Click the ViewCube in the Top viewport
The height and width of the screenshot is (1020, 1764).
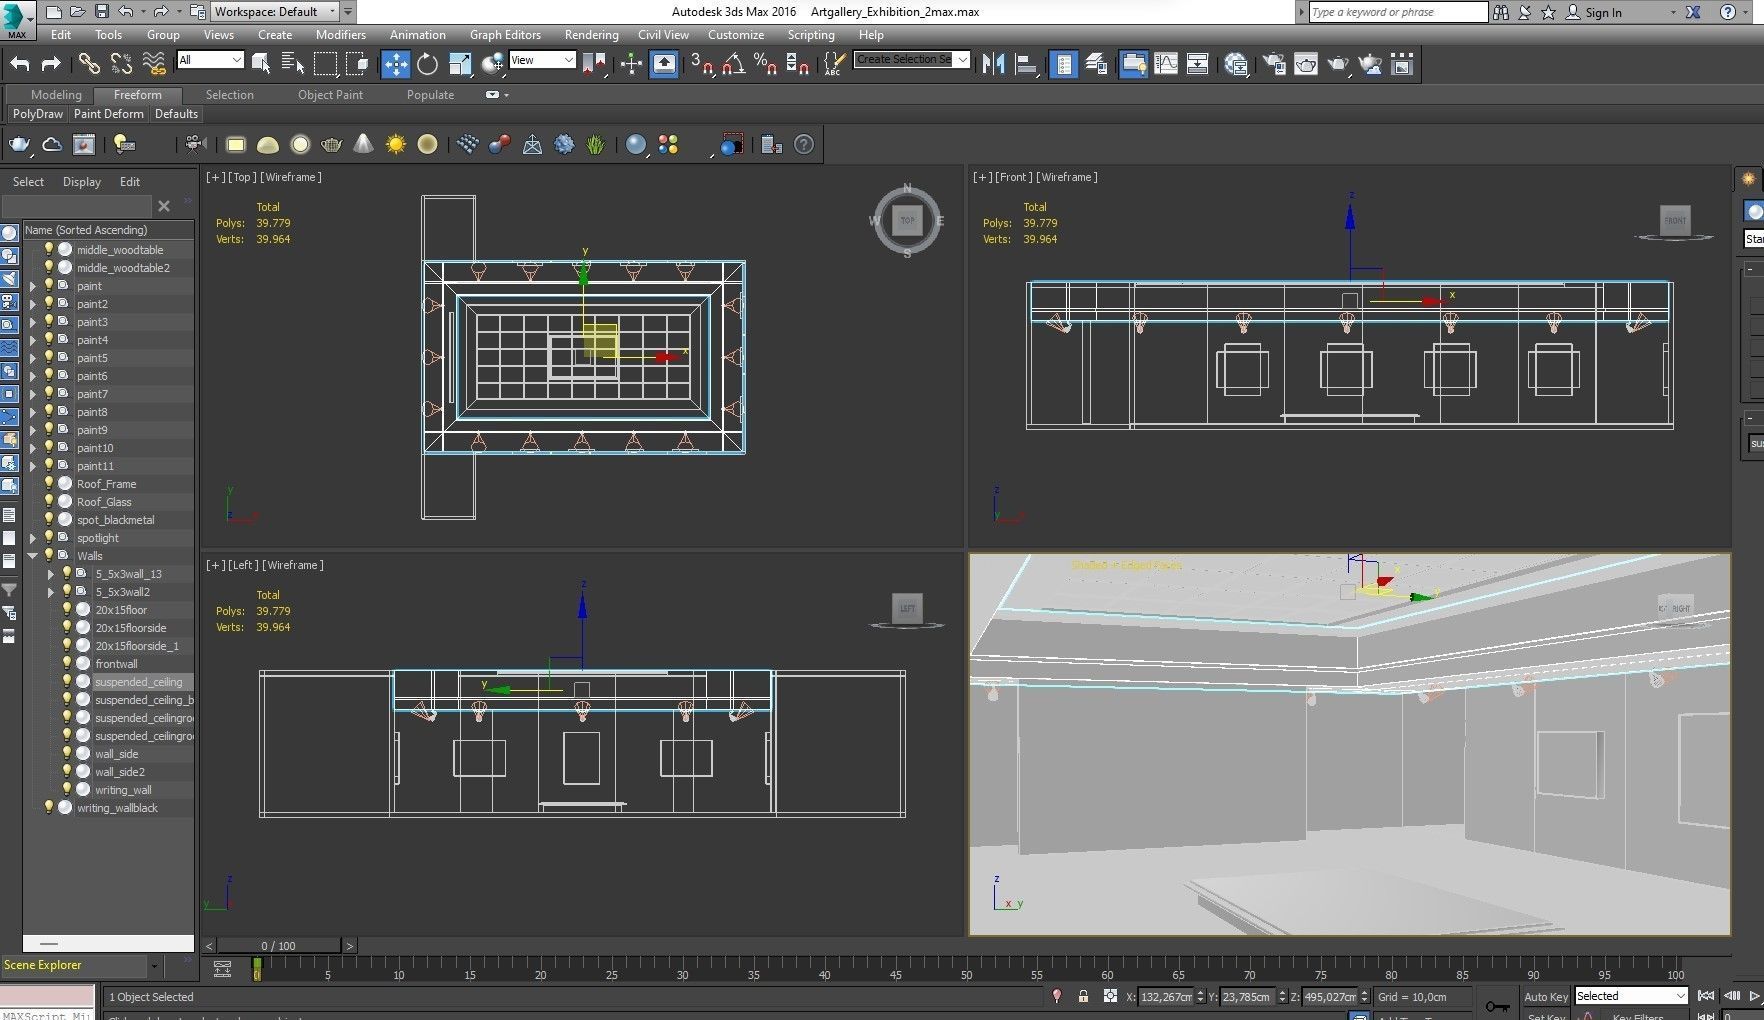pyautogui.click(x=907, y=220)
